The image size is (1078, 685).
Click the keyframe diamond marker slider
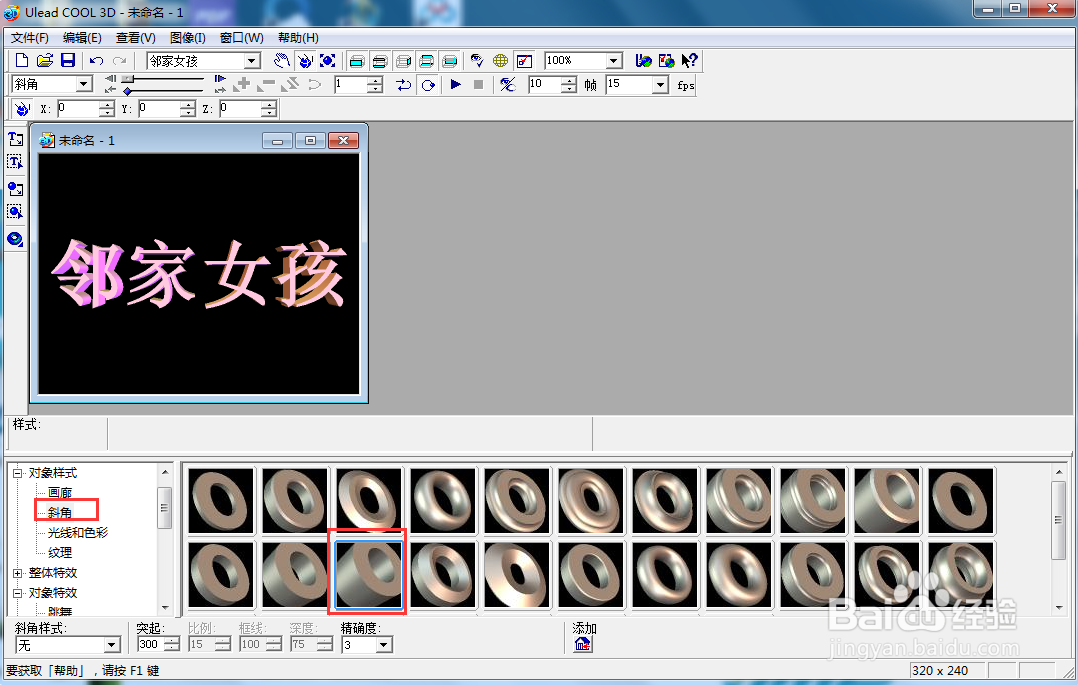click(x=127, y=91)
